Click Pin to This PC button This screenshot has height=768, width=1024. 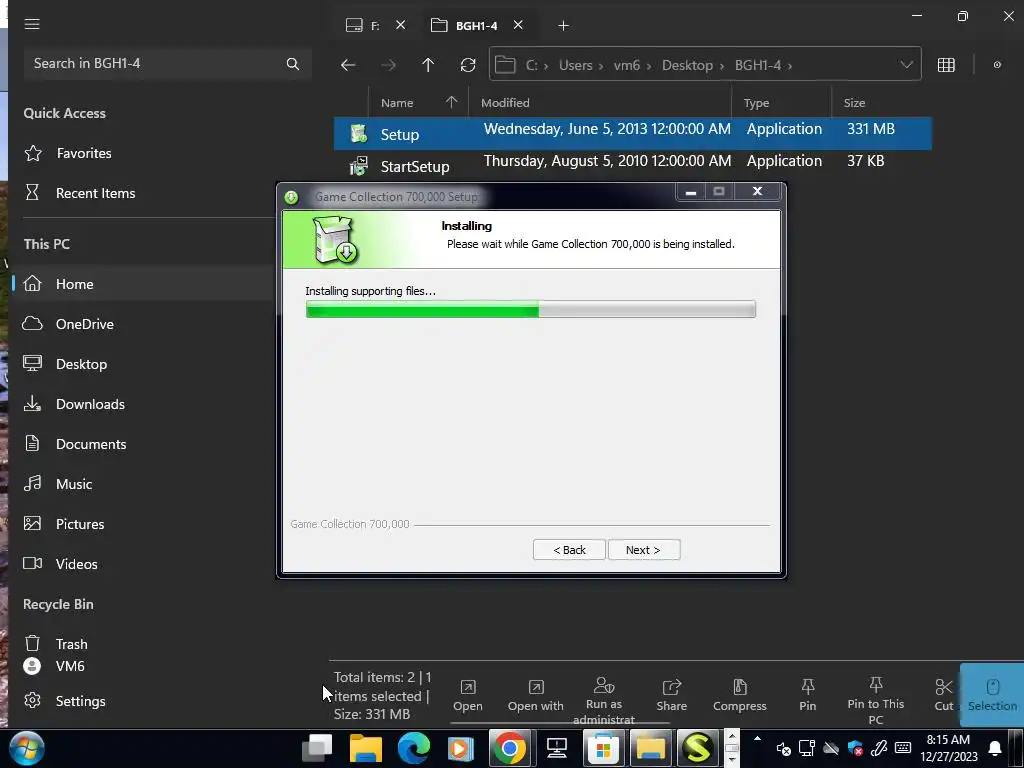pos(876,701)
